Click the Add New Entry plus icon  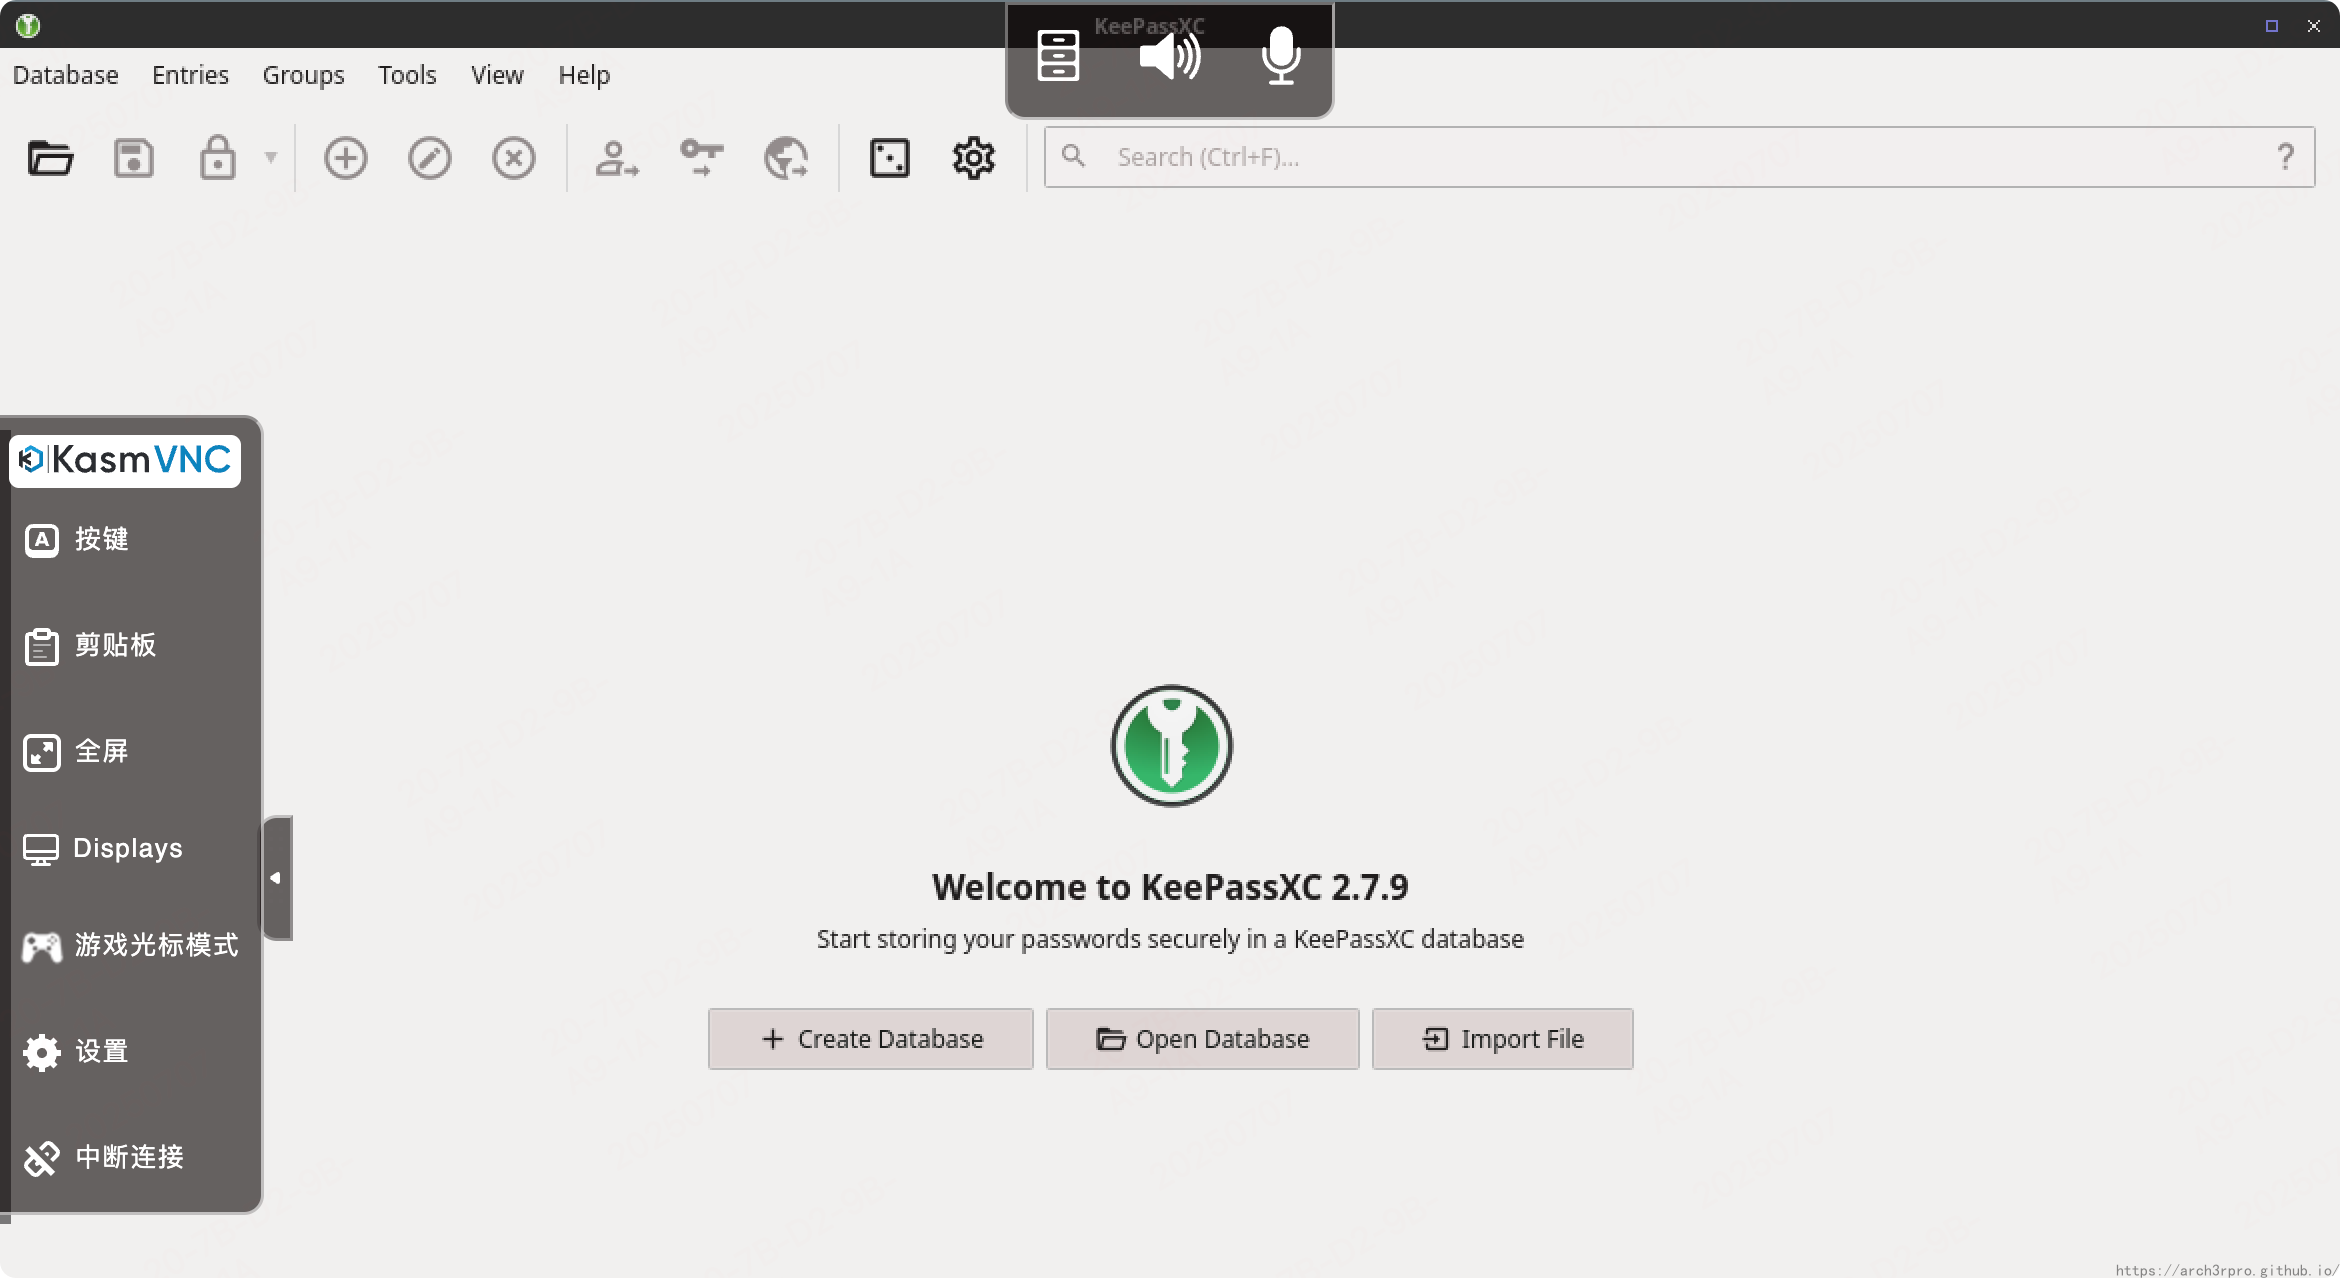point(346,158)
